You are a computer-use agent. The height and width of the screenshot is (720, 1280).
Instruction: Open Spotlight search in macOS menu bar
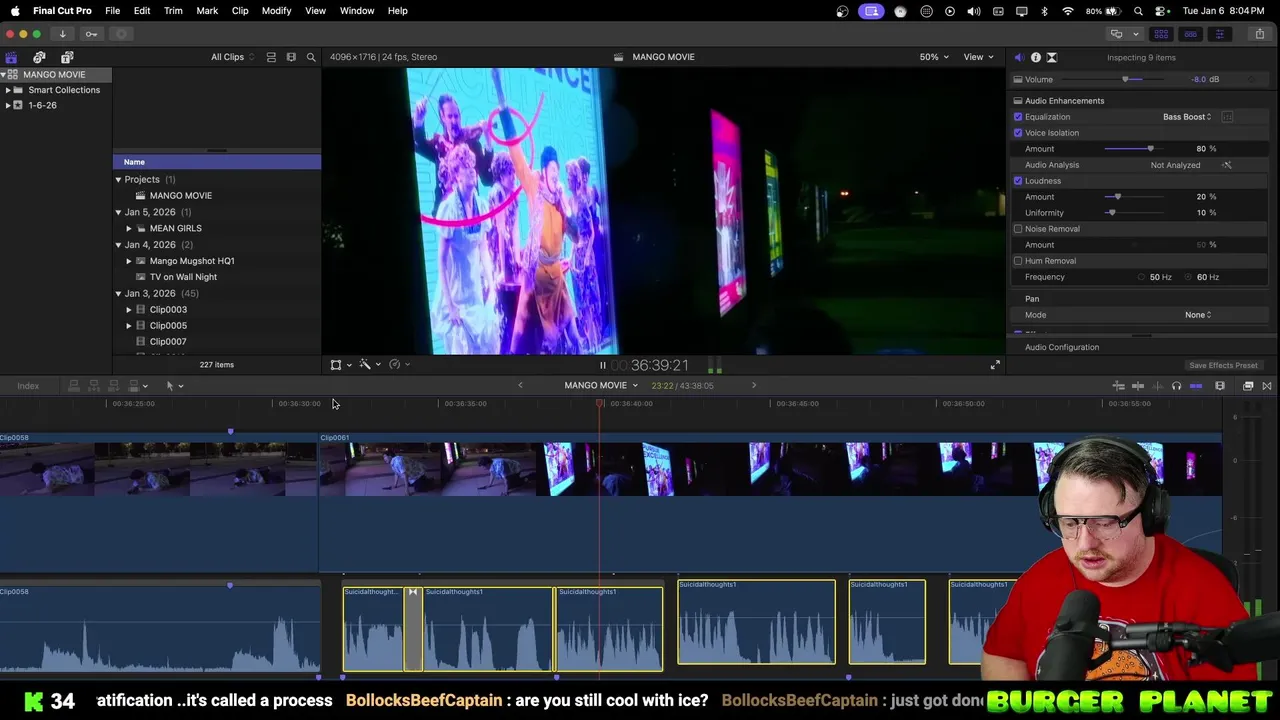point(1139,11)
